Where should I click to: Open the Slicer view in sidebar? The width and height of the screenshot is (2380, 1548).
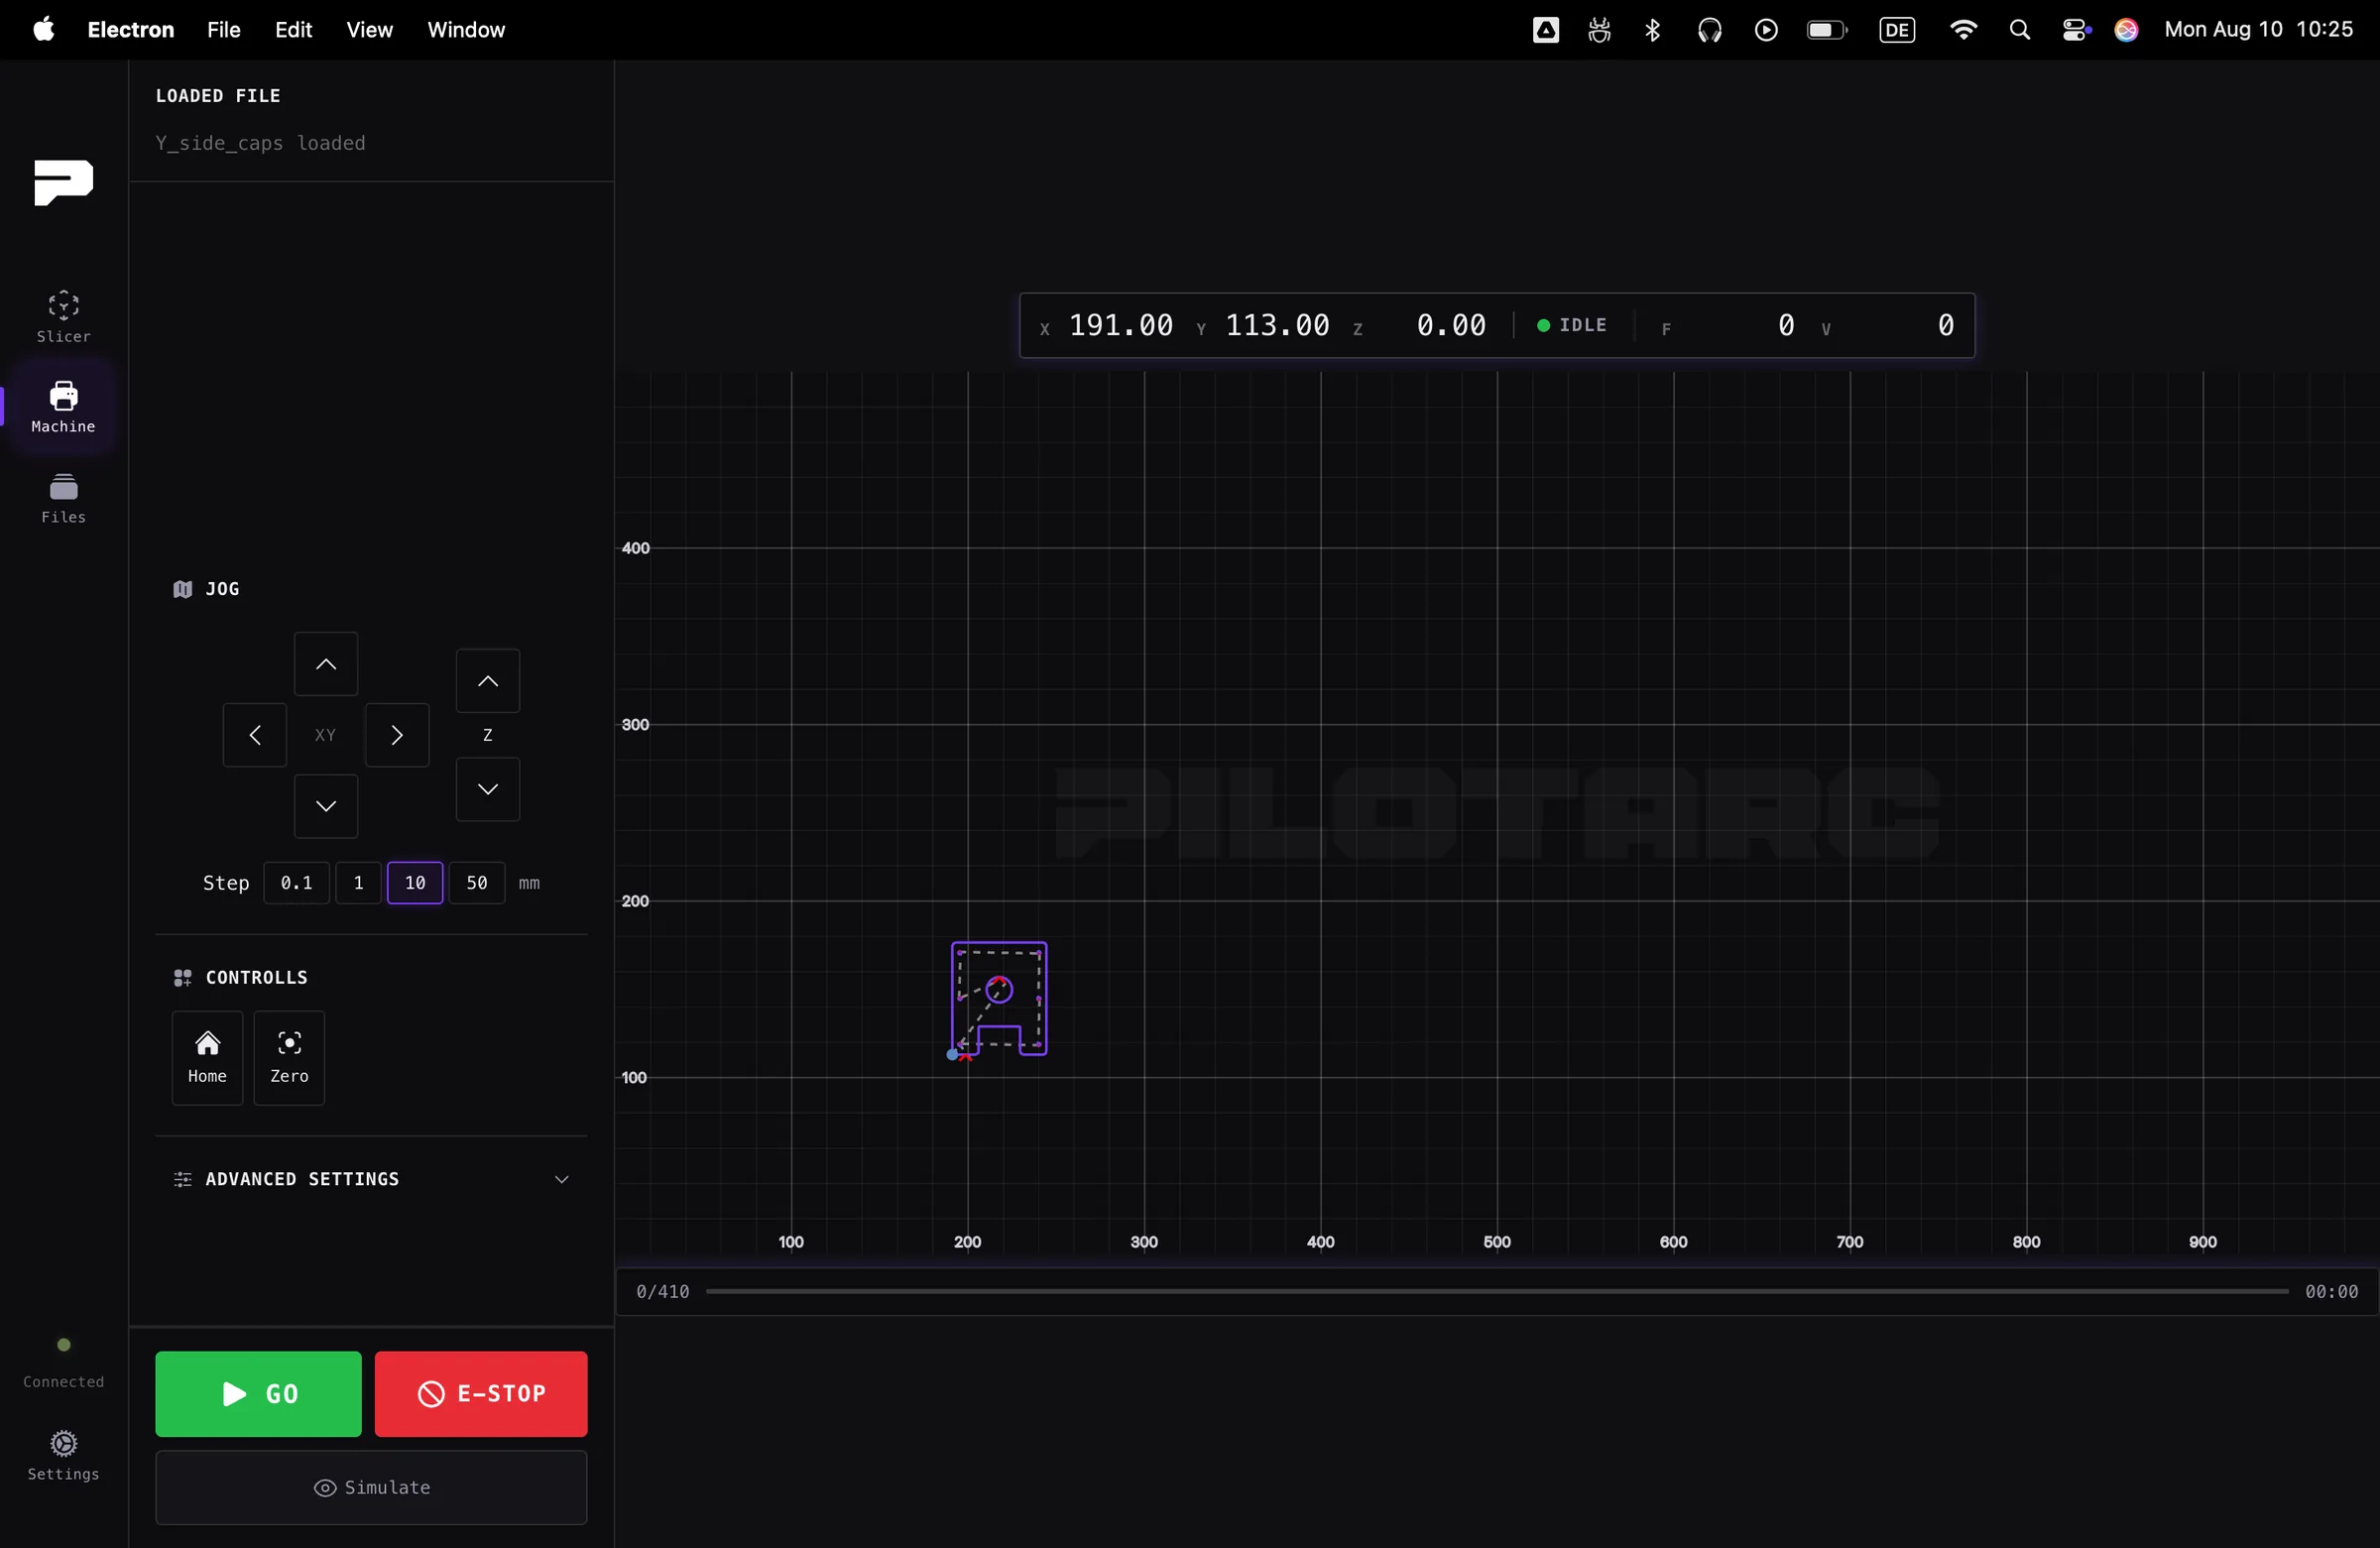click(x=63, y=316)
